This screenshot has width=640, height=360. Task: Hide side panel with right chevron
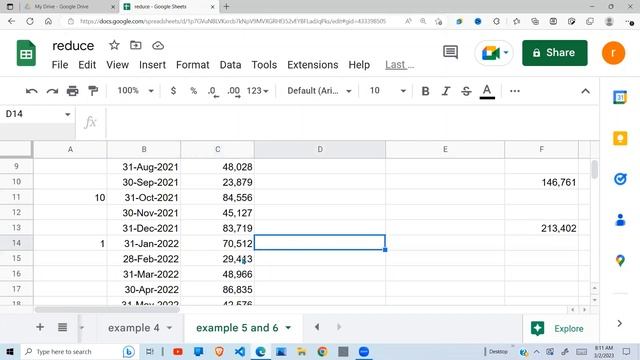pos(620,323)
